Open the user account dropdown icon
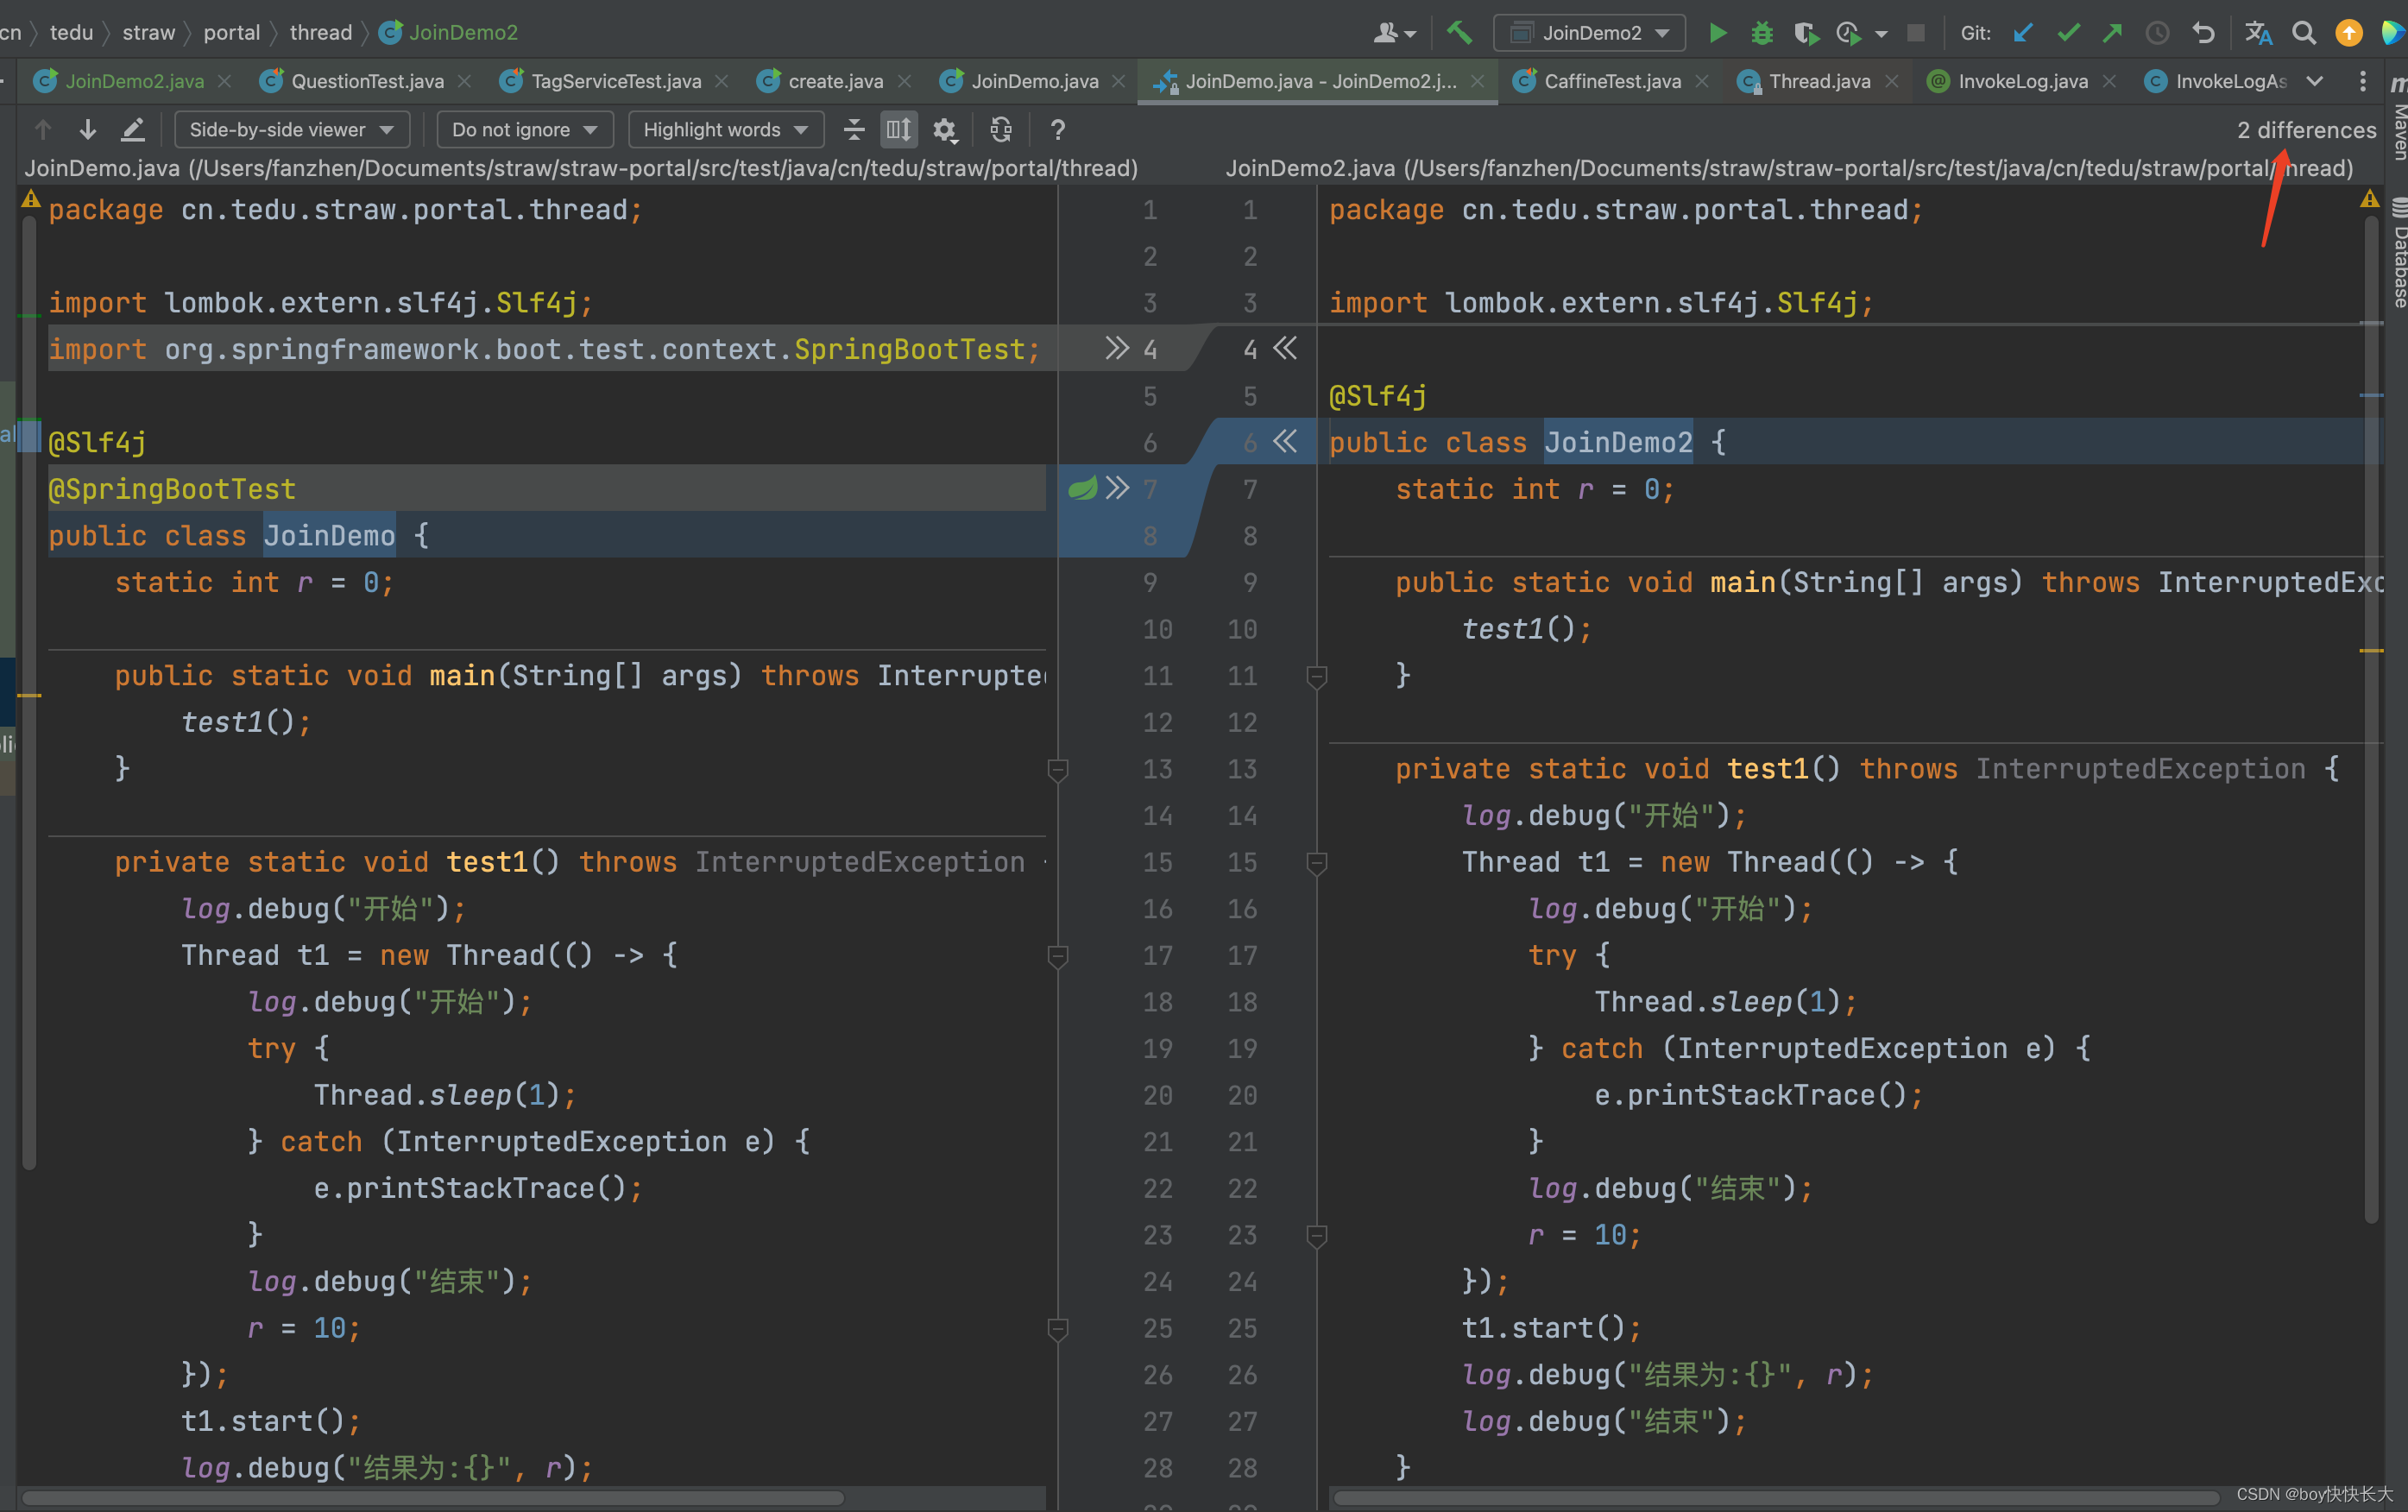The width and height of the screenshot is (2408, 1512). tap(1395, 33)
